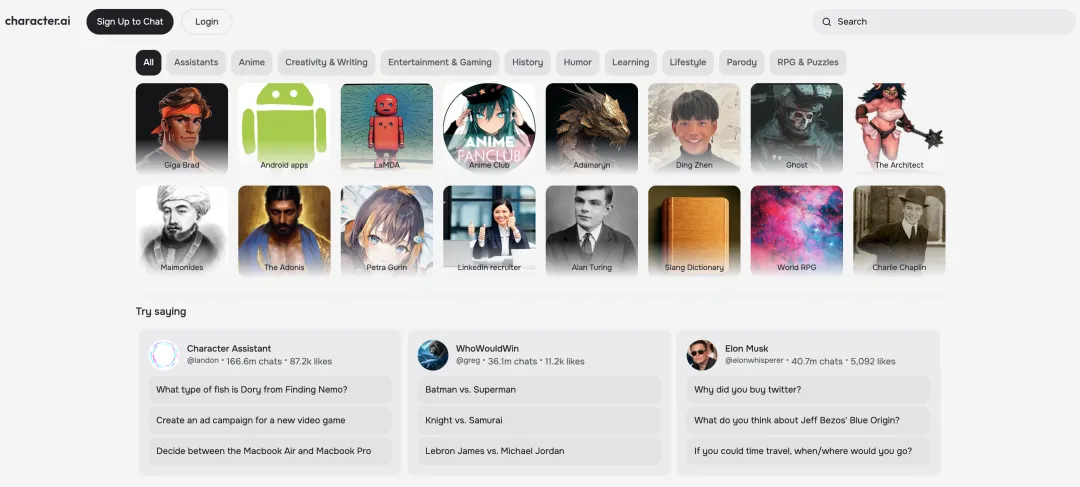
Task: Select the Creativity & Writing category
Action: pyautogui.click(x=326, y=62)
